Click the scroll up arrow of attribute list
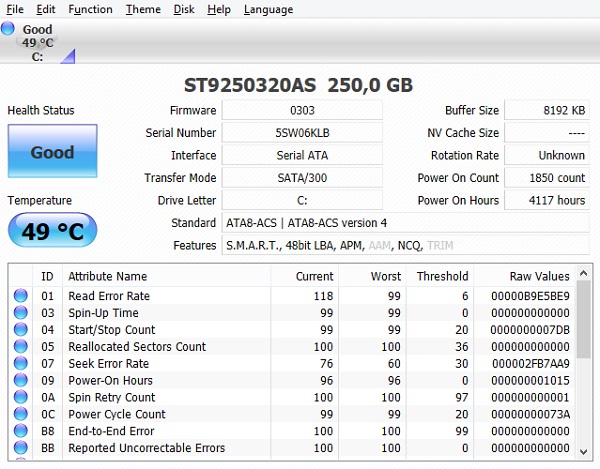The height and width of the screenshot is (469, 600). click(x=584, y=273)
